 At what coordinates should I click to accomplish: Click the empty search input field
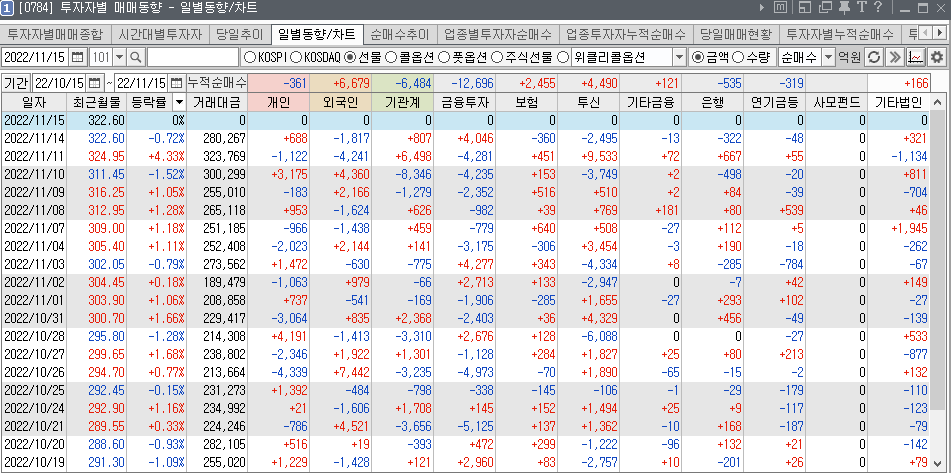192,57
